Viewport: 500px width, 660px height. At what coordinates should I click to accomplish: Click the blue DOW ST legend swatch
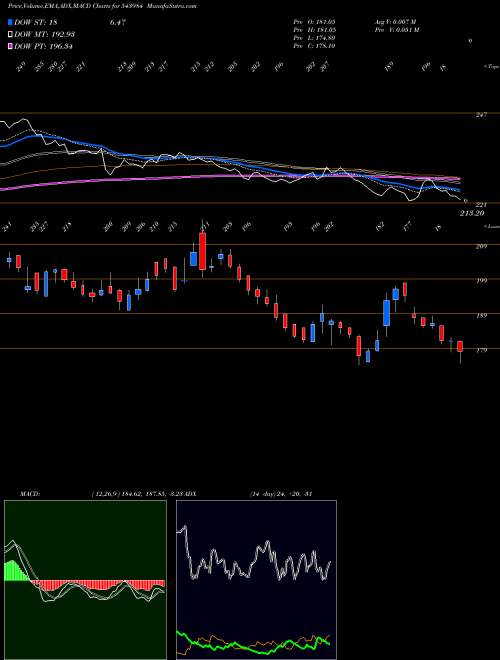pyautogui.click(x=10, y=22)
